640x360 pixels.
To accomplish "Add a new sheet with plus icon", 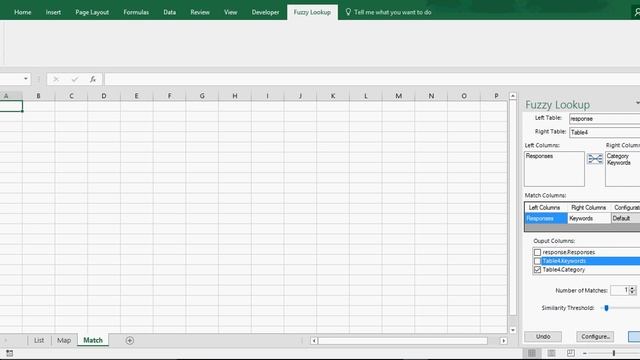I will point(130,340).
